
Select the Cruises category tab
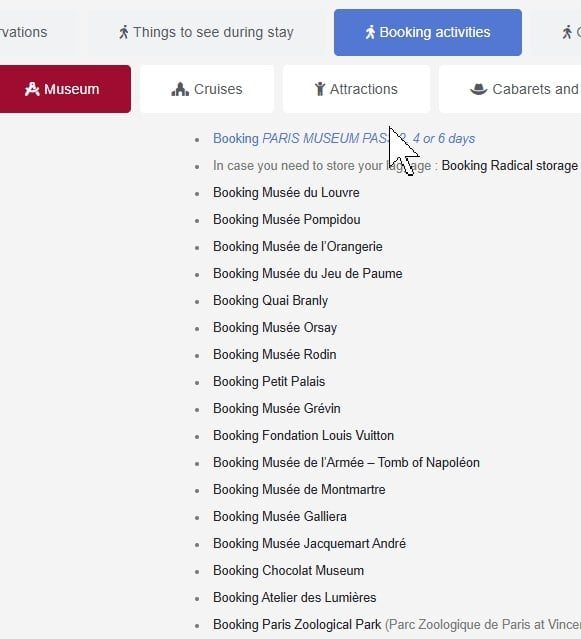coord(207,89)
